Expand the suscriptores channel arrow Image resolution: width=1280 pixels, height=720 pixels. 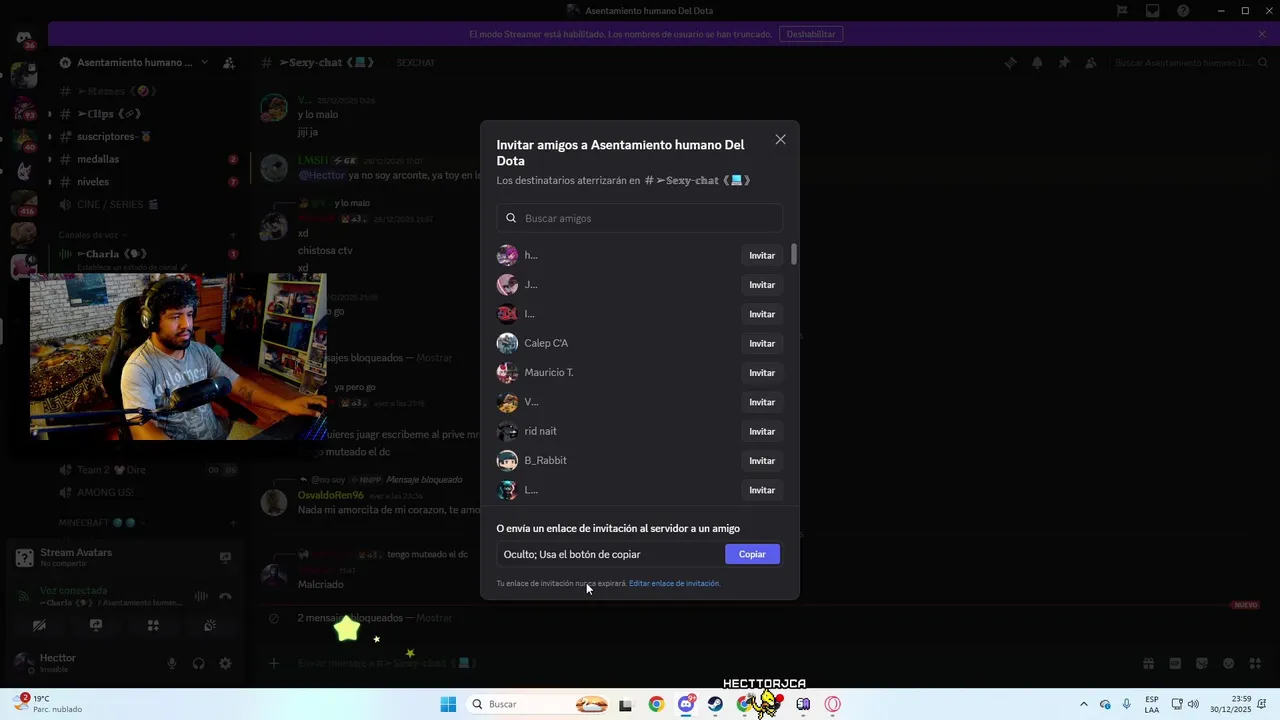(50, 137)
